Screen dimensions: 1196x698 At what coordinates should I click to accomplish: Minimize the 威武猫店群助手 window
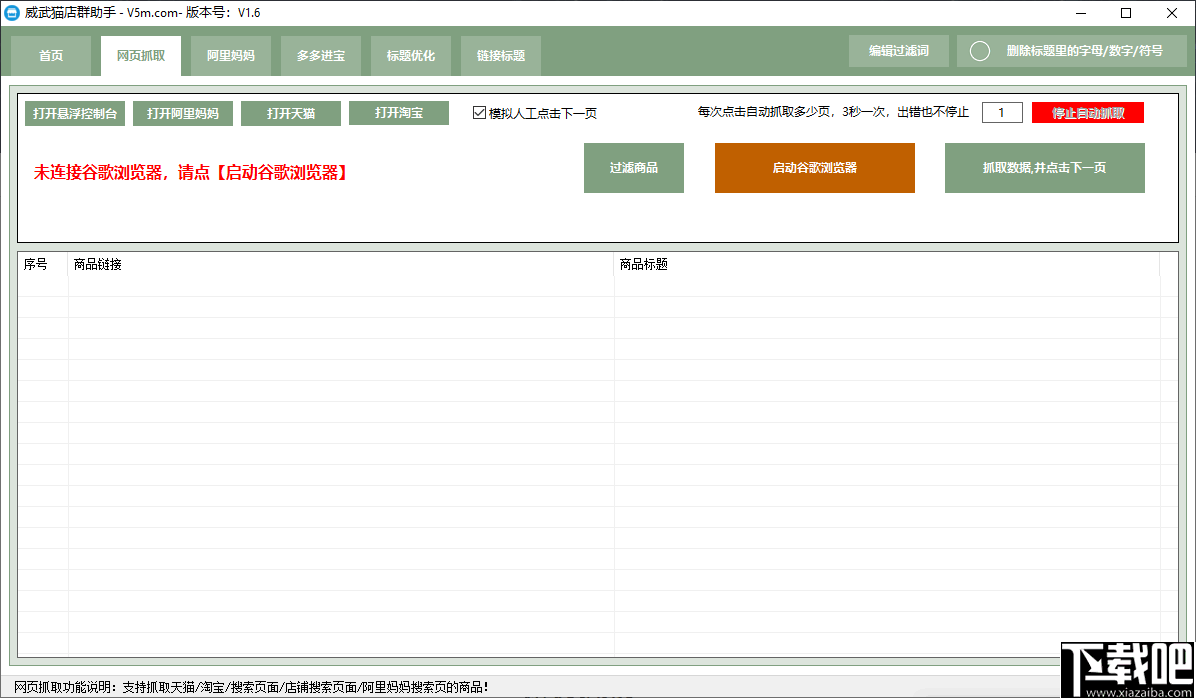[x=1082, y=12]
